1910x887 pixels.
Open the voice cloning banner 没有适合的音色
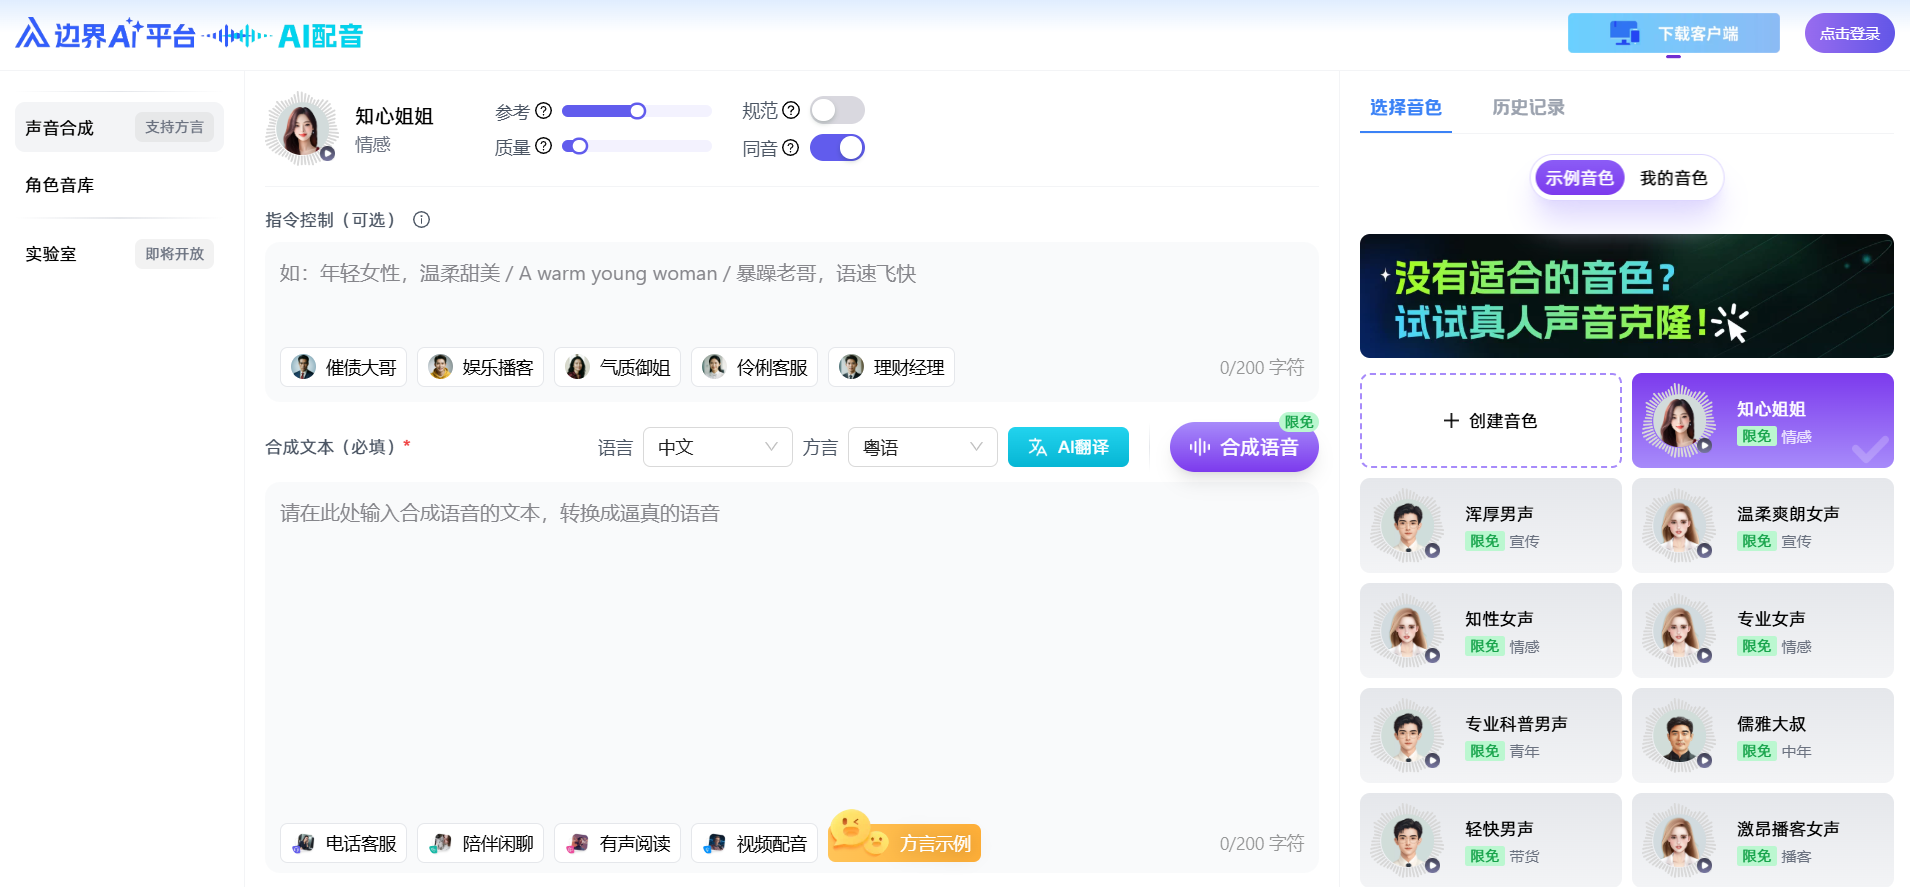(1626, 296)
